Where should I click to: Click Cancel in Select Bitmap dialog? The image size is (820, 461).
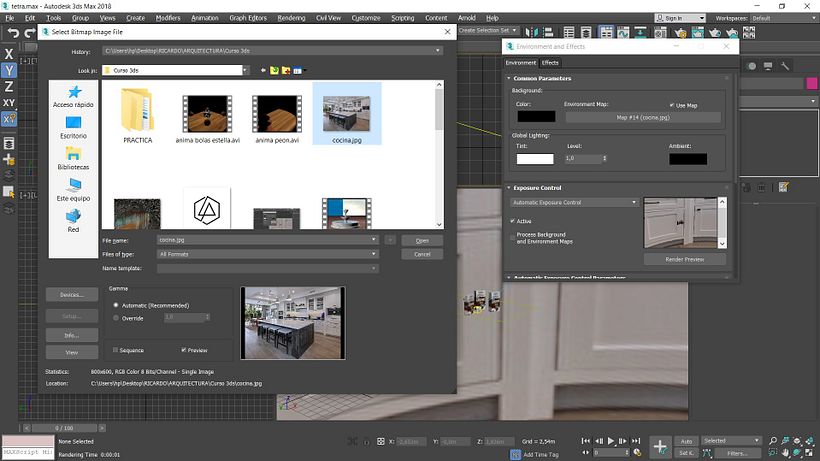point(422,255)
